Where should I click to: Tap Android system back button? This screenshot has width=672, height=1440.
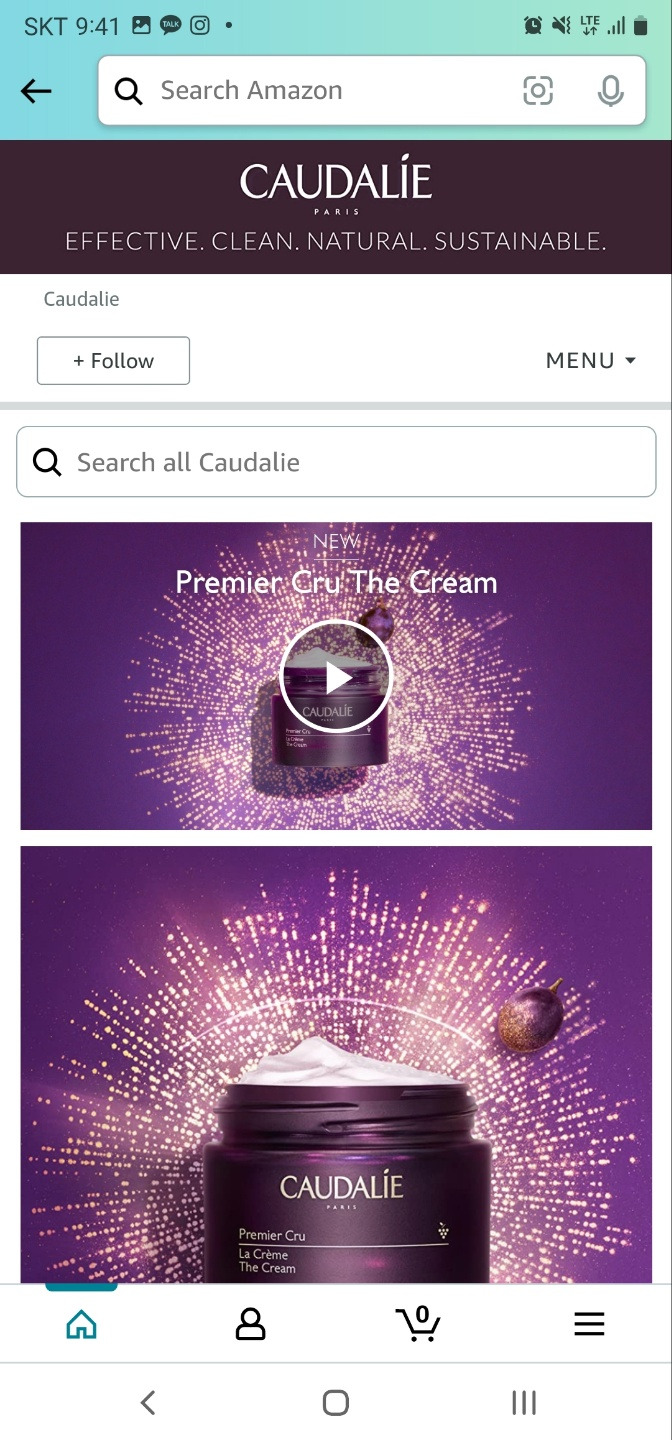(148, 1403)
